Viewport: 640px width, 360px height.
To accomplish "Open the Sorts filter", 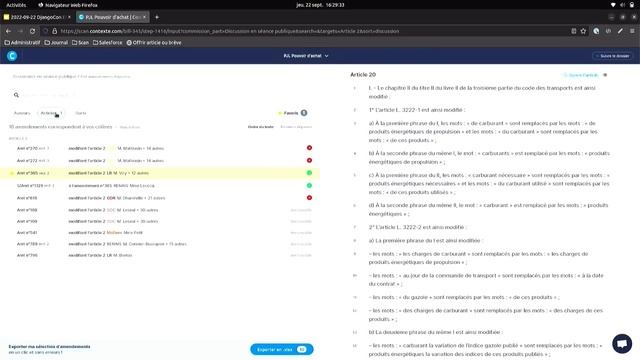I will coord(80,113).
